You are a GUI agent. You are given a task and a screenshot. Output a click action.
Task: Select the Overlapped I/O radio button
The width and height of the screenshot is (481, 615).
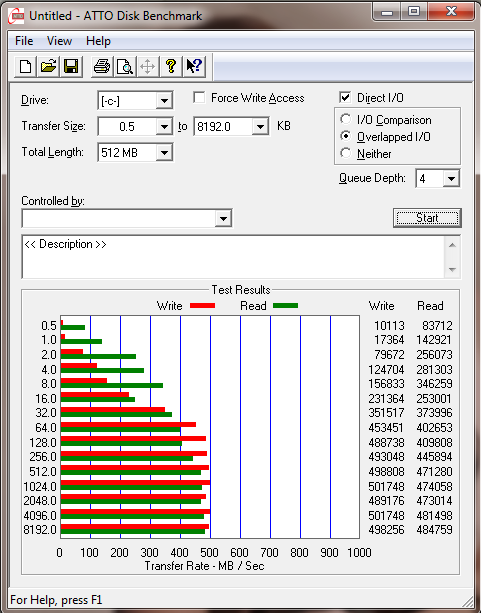(x=346, y=136)
